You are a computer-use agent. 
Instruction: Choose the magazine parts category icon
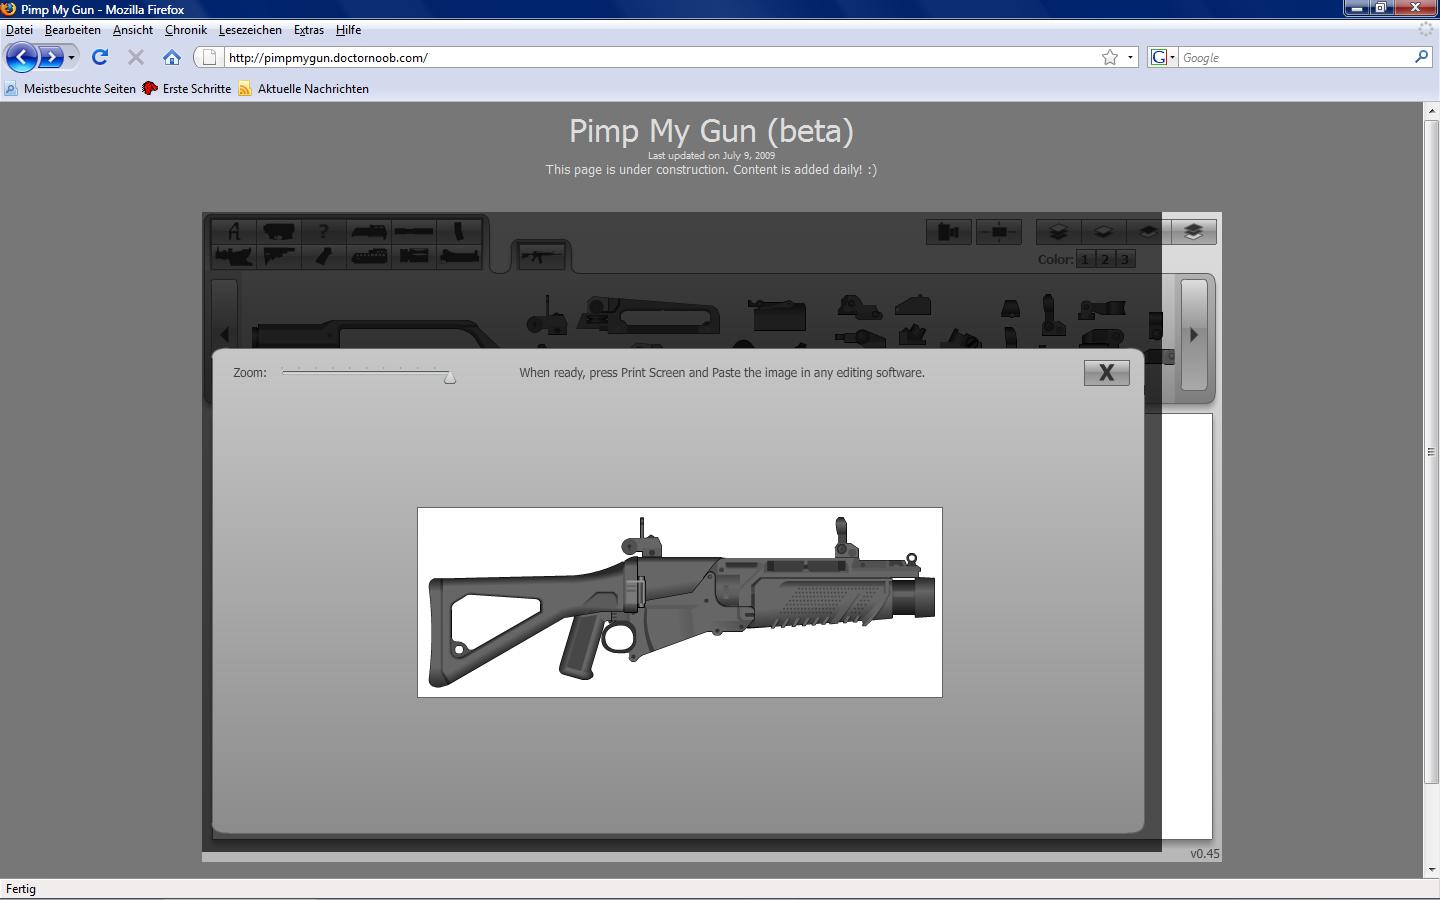click(459, 231)
